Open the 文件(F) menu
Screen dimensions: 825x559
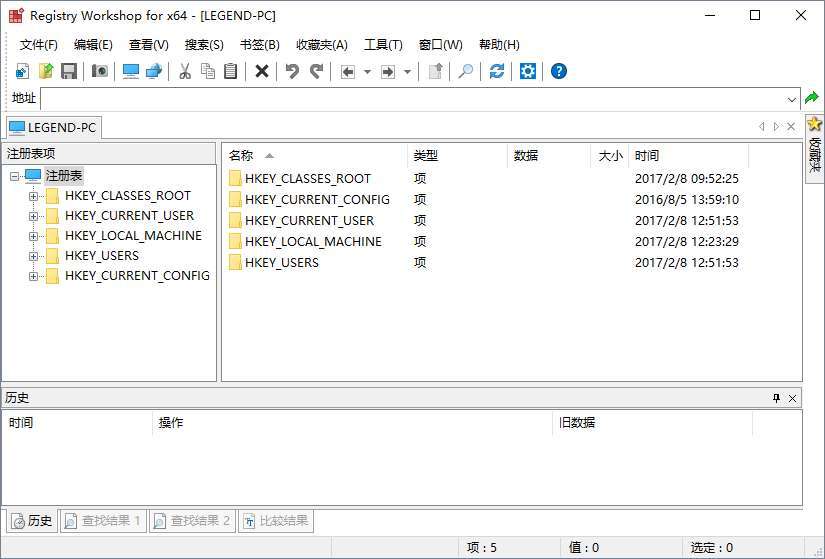(x=38, y=45)
